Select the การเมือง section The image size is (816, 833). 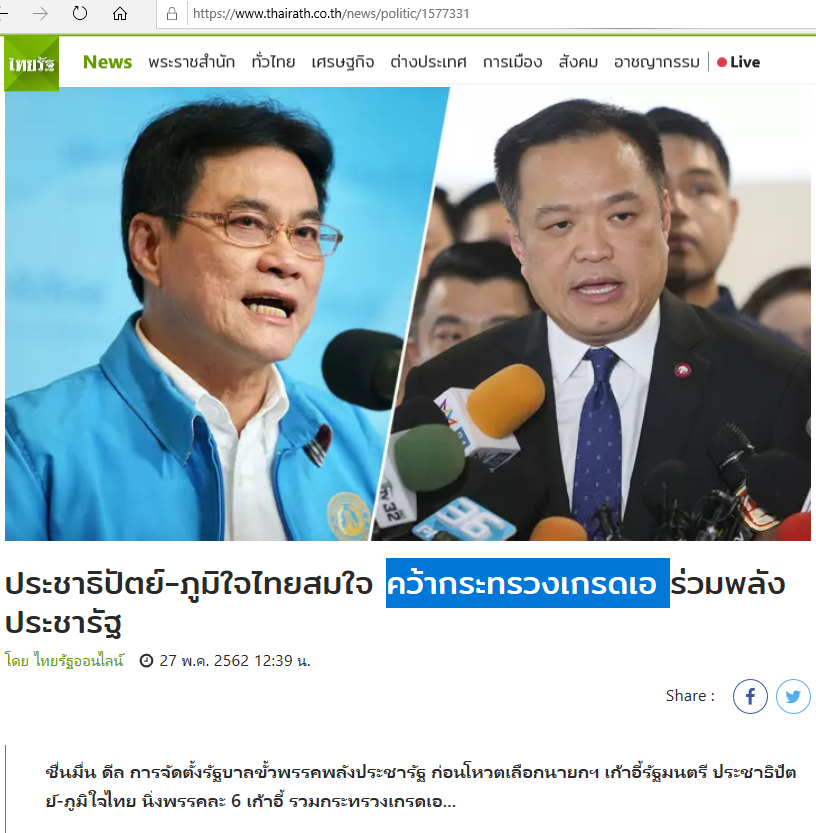512,62
